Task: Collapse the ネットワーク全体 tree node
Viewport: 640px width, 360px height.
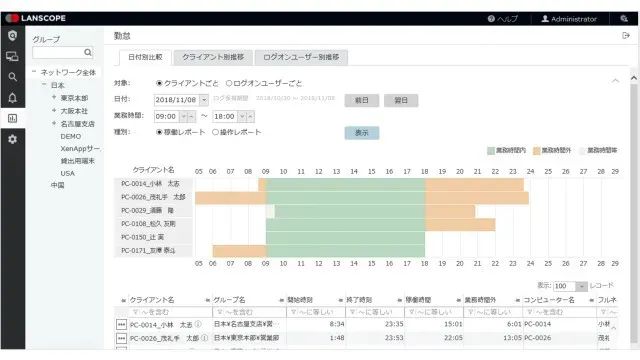Action: (x=34, y=72)
